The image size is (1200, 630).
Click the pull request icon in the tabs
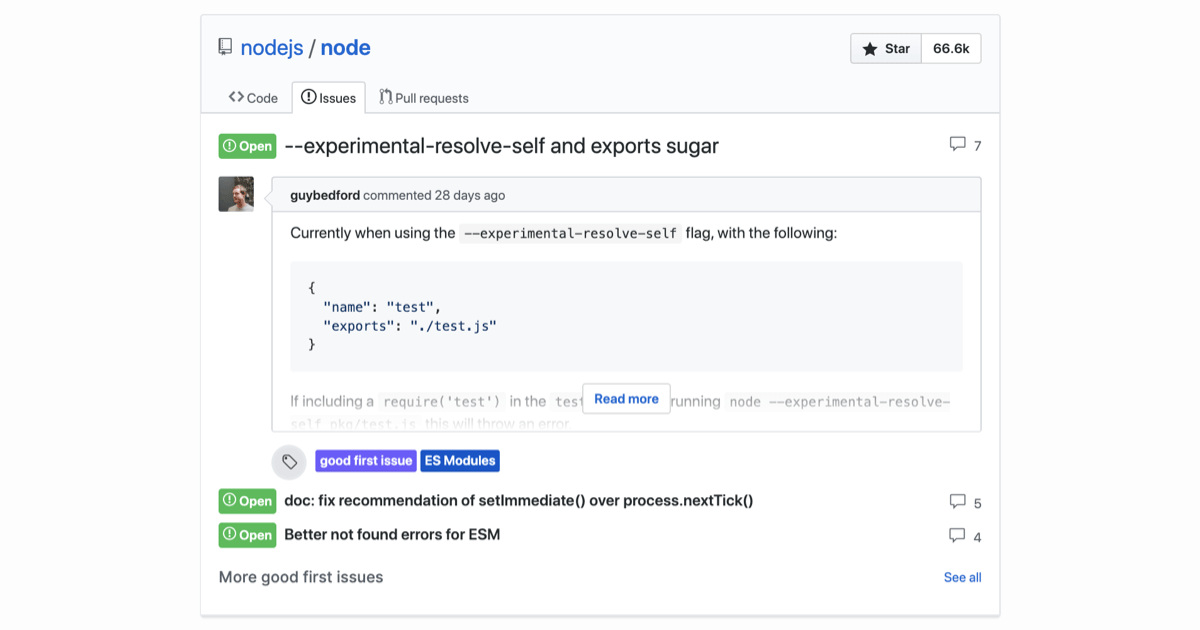385,97
